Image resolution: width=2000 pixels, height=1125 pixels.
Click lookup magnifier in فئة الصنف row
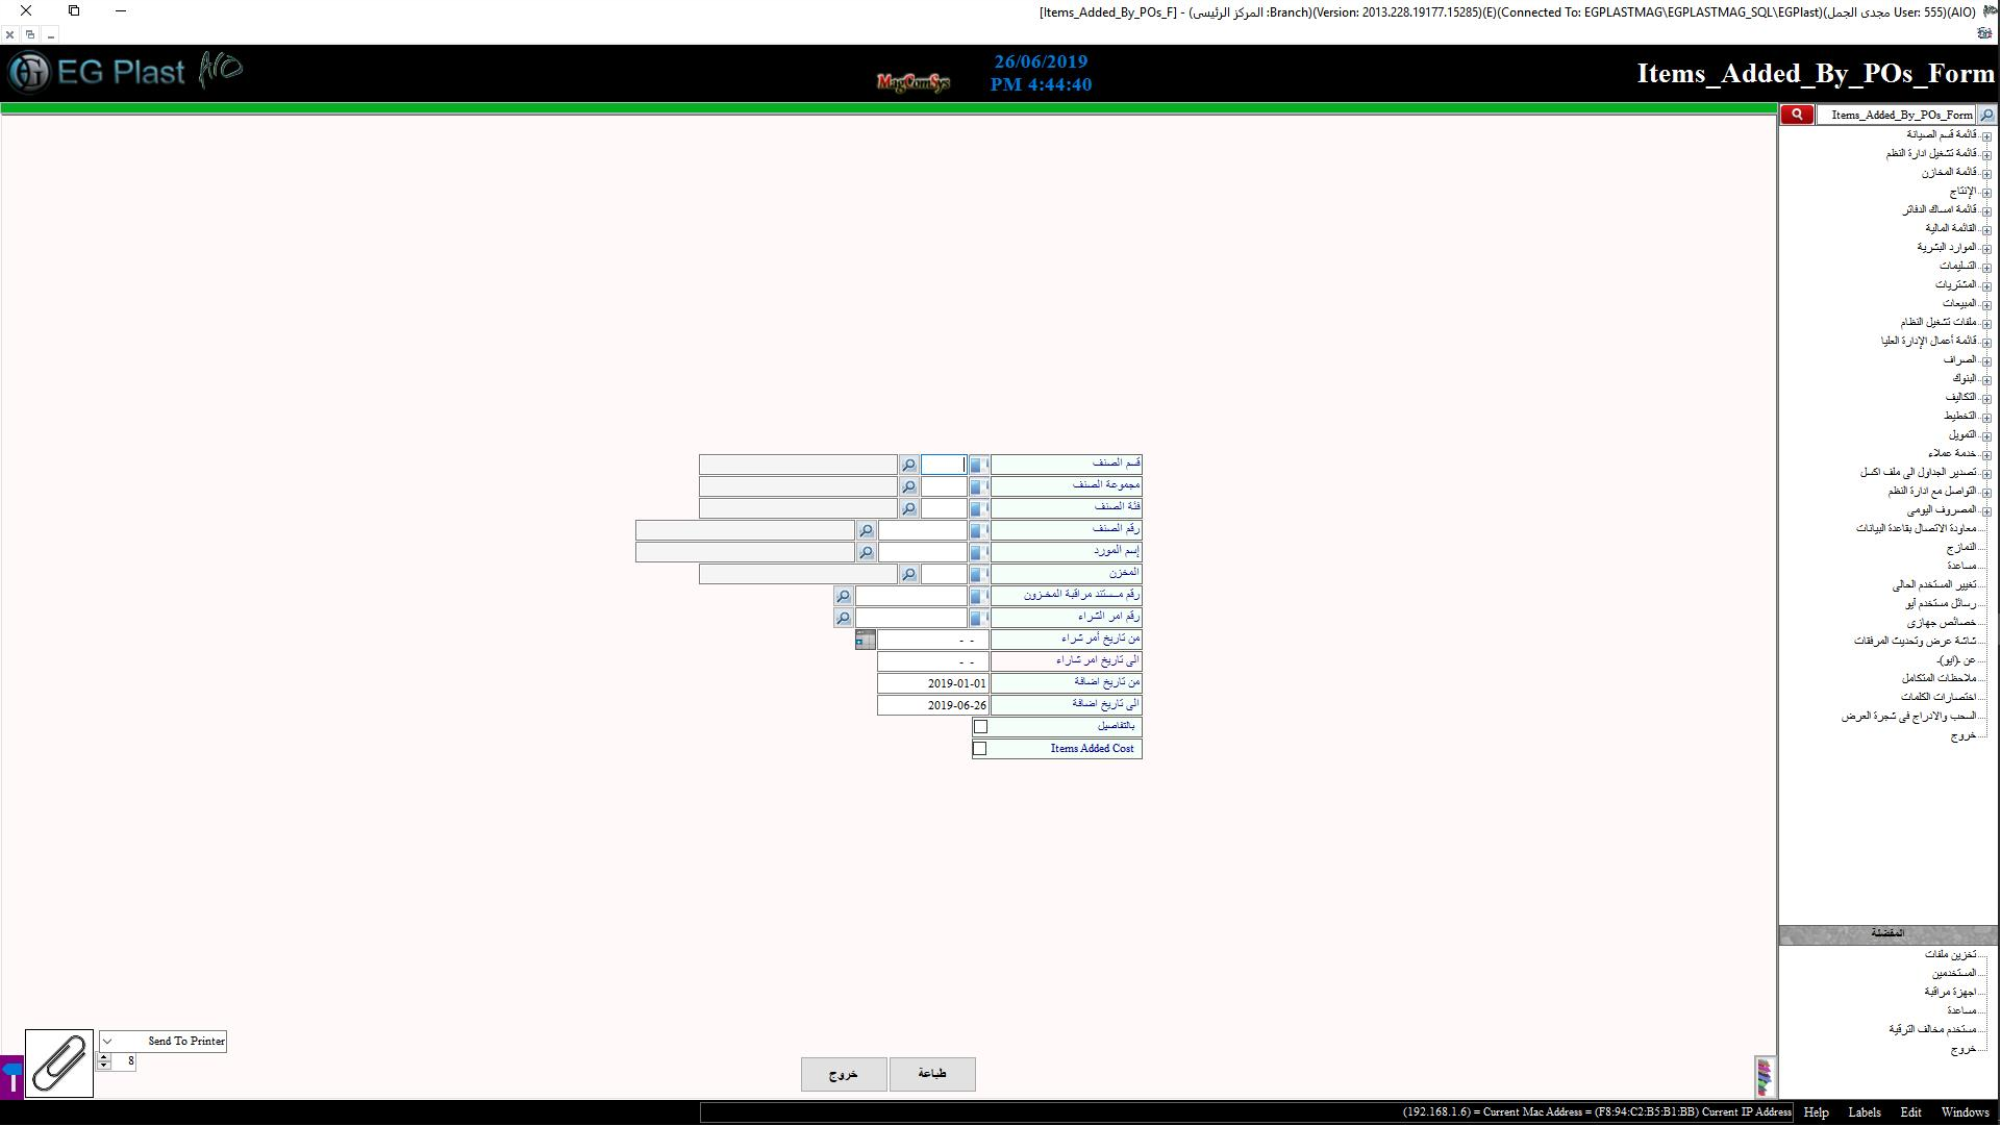[908, 509]
